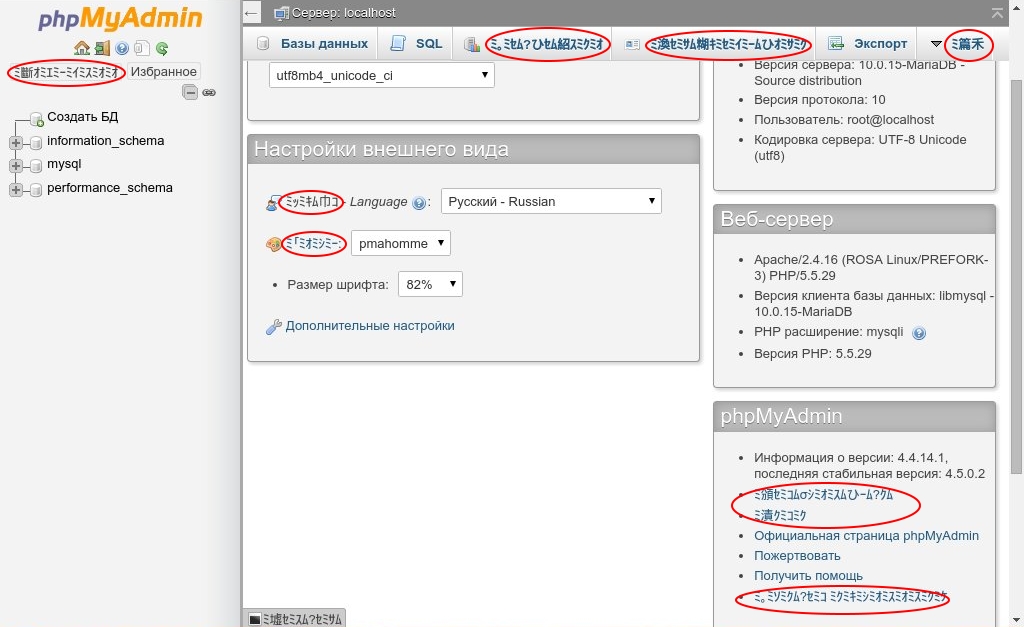Click the phpMyAdmin logo
This screenshot has height=627, width=1024.
[x=120, y=19]
